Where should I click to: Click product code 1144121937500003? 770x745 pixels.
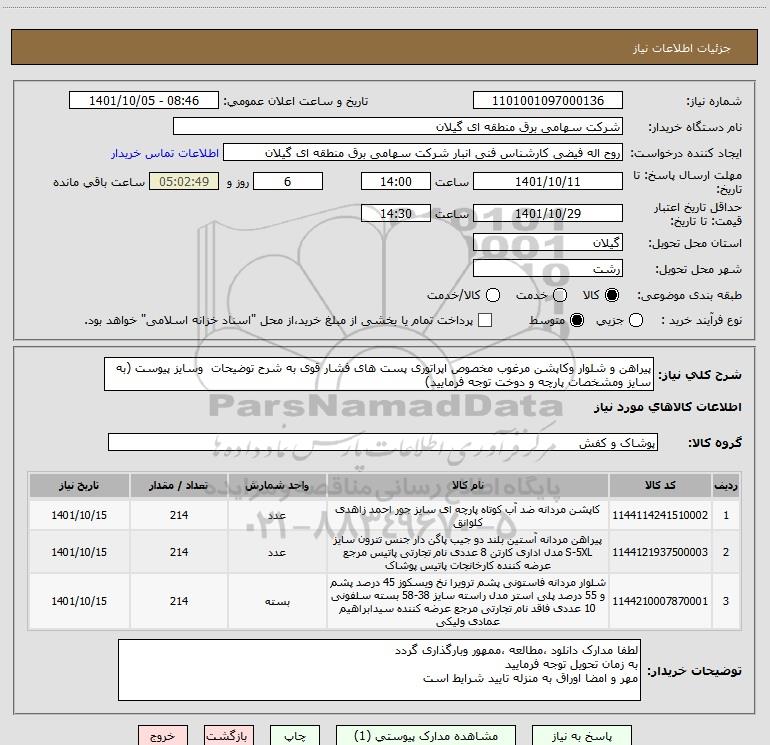(660, 552)
